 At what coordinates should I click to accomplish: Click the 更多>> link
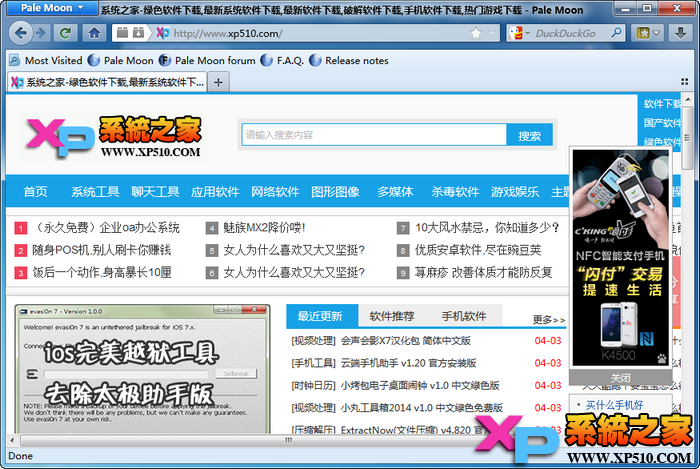(549, 320)
